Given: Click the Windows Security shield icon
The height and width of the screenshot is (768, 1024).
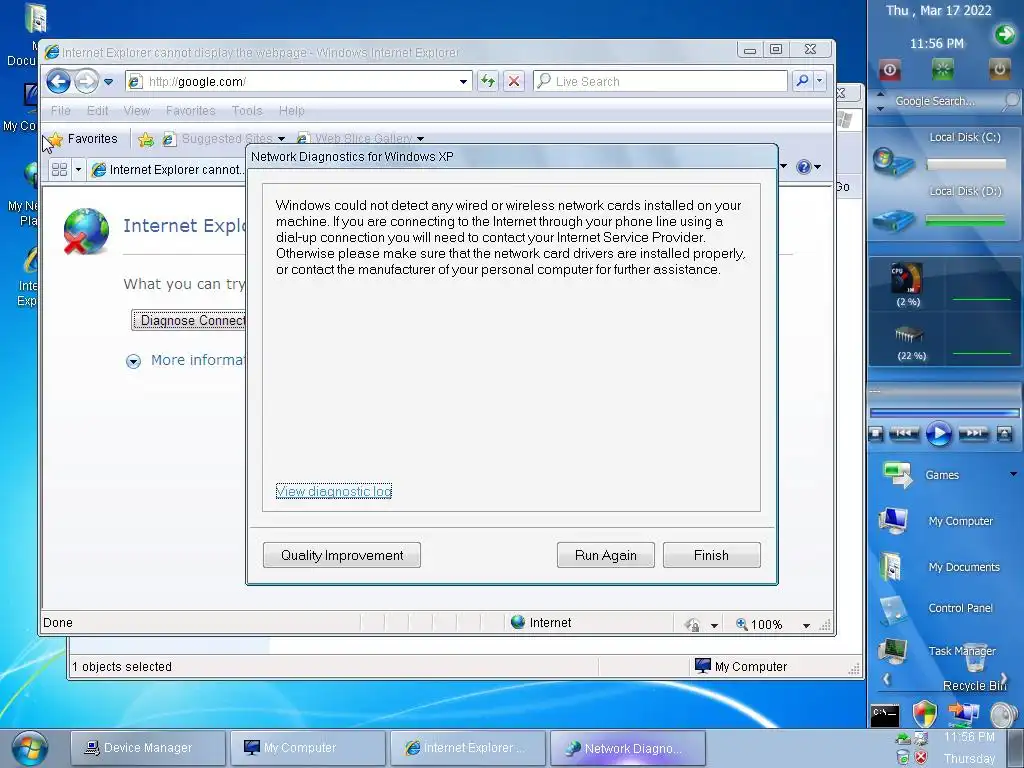Looking at the screenshot, I should click(x=925, y=714).
